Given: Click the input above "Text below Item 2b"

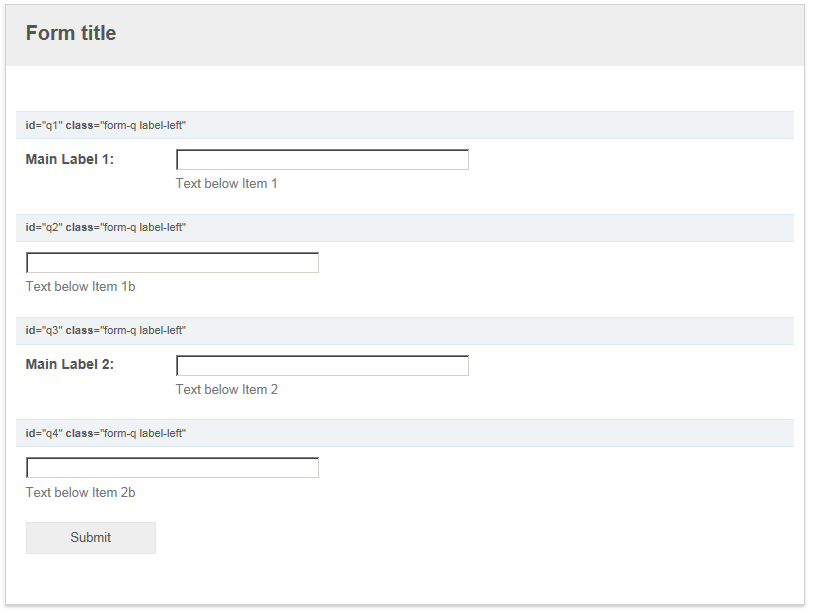Looking at the screenshot, I should (x=172, y=468).
